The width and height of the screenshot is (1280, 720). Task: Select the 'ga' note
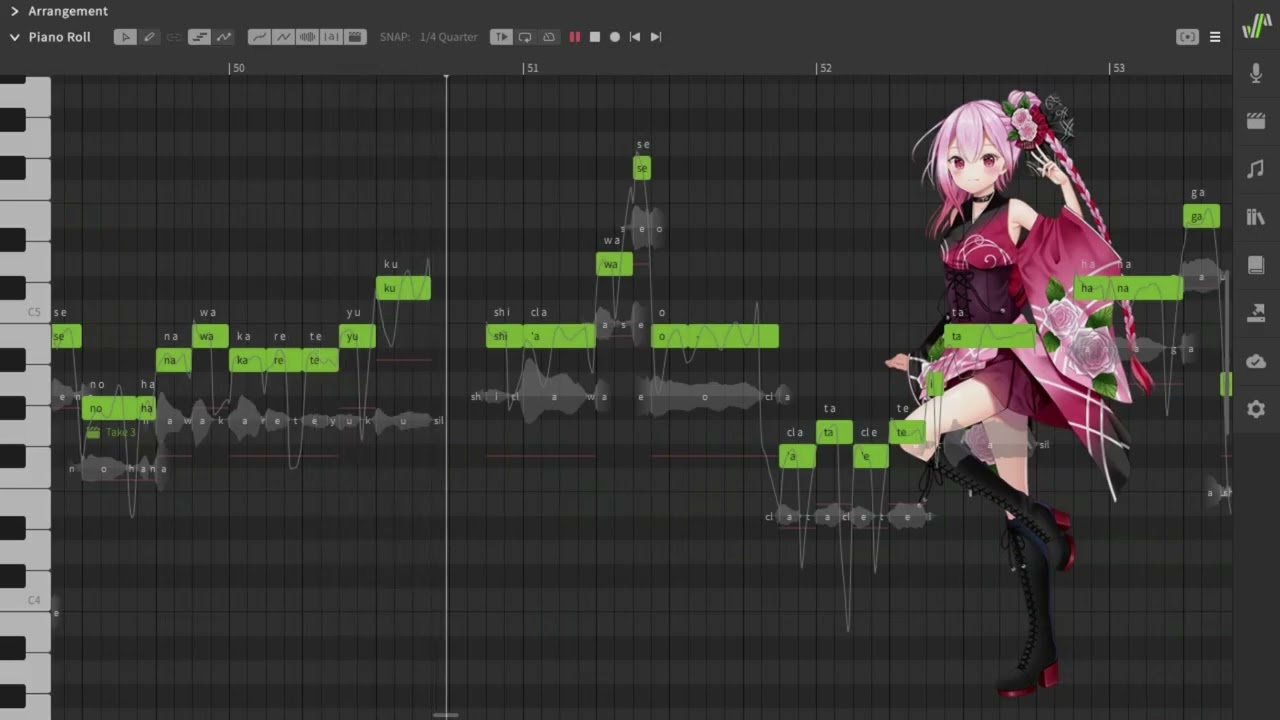click(1201, 216)
